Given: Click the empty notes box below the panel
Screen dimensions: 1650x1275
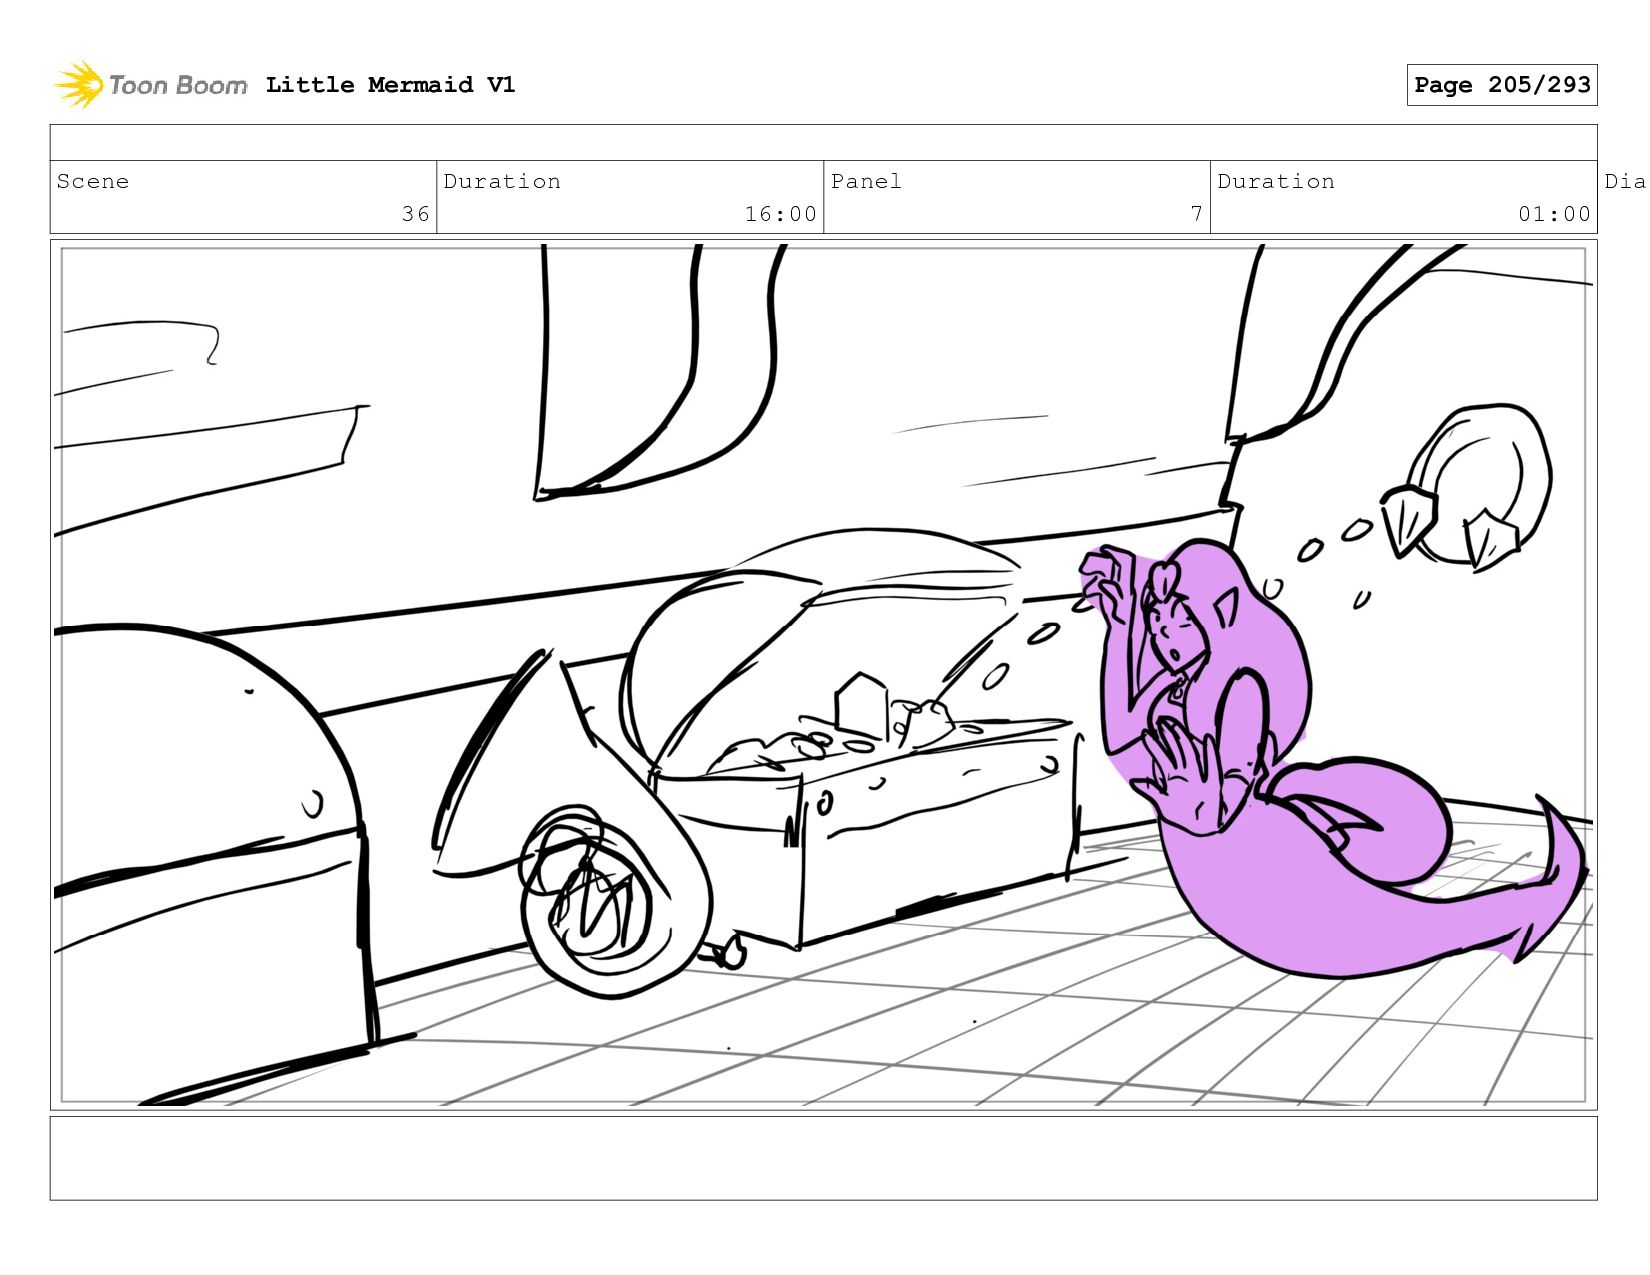Looking at the screenshot, I should [x=824, y=1158].
